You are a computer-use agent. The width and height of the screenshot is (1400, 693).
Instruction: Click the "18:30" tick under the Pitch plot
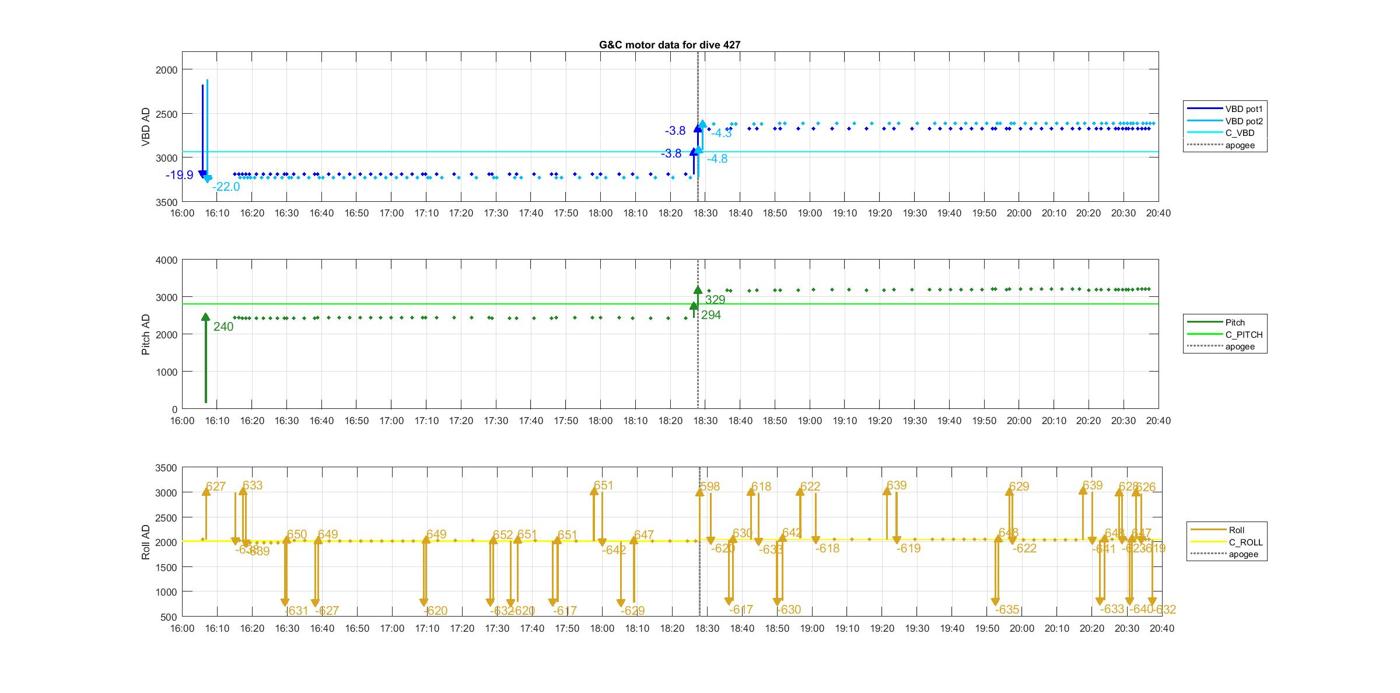point(705,421)
